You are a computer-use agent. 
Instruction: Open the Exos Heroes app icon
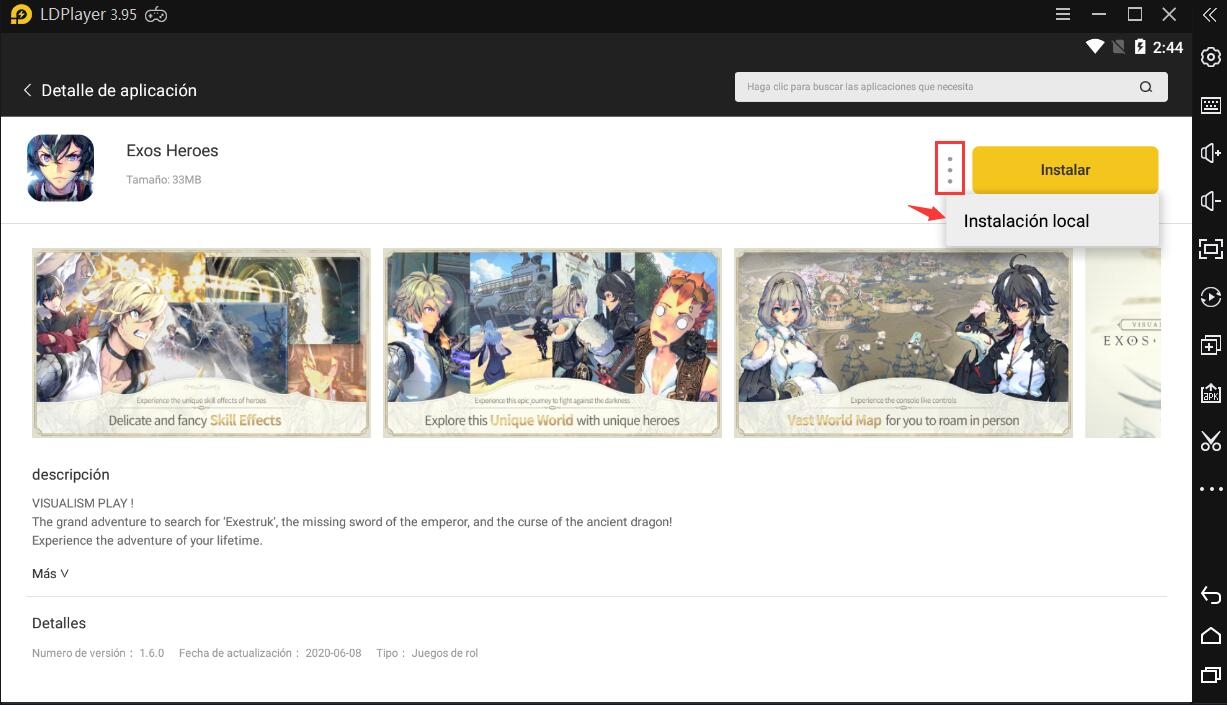tap(60, 168)
